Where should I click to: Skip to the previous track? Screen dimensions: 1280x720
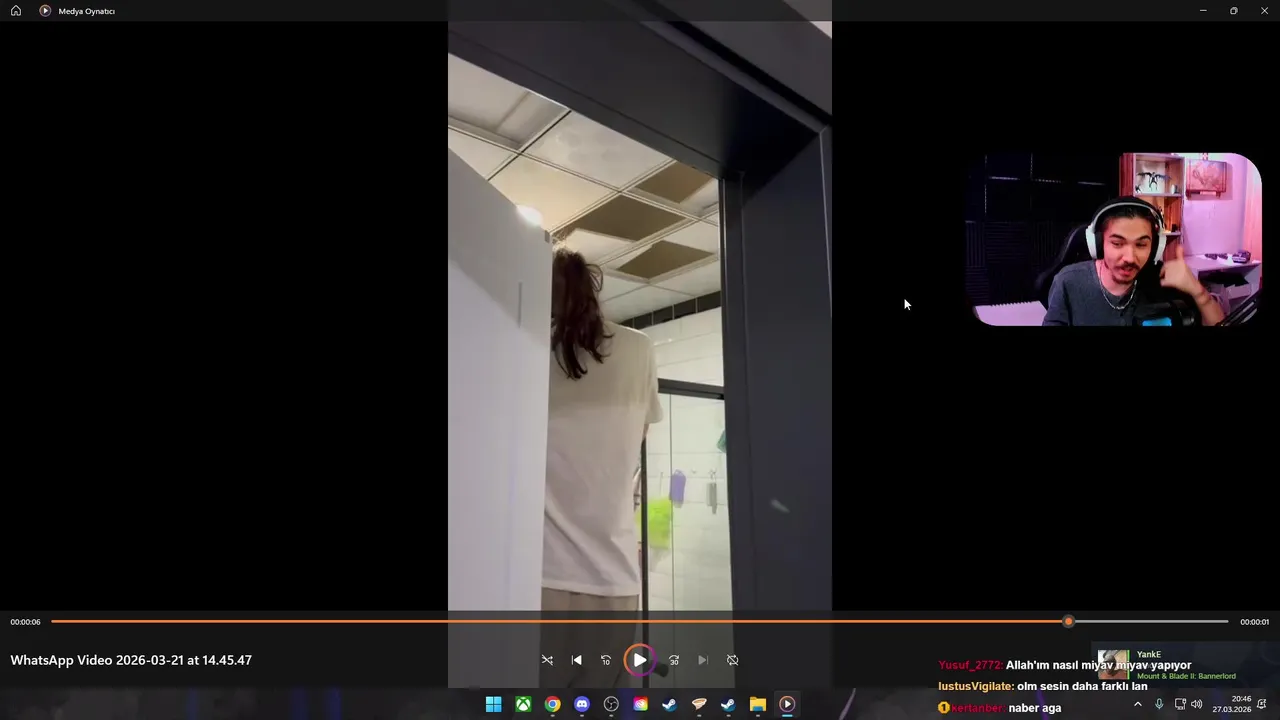[x=576, y=660]
